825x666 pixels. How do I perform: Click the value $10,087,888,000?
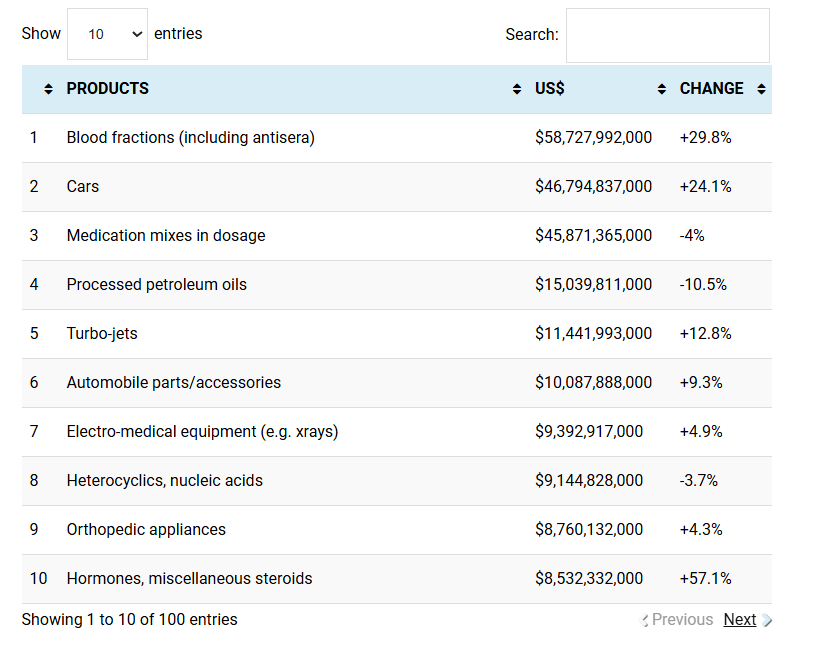pos(593,382)
